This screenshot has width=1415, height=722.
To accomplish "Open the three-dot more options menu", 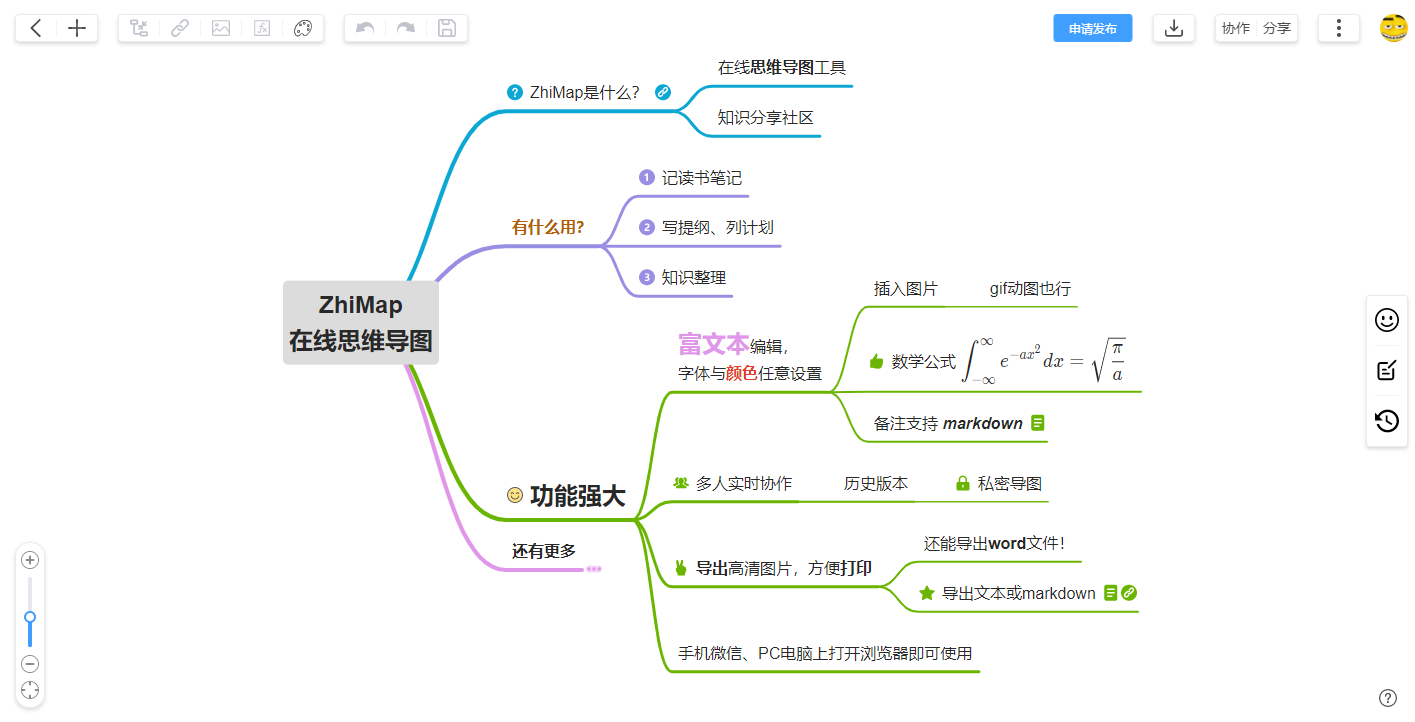I will 1339,28.
